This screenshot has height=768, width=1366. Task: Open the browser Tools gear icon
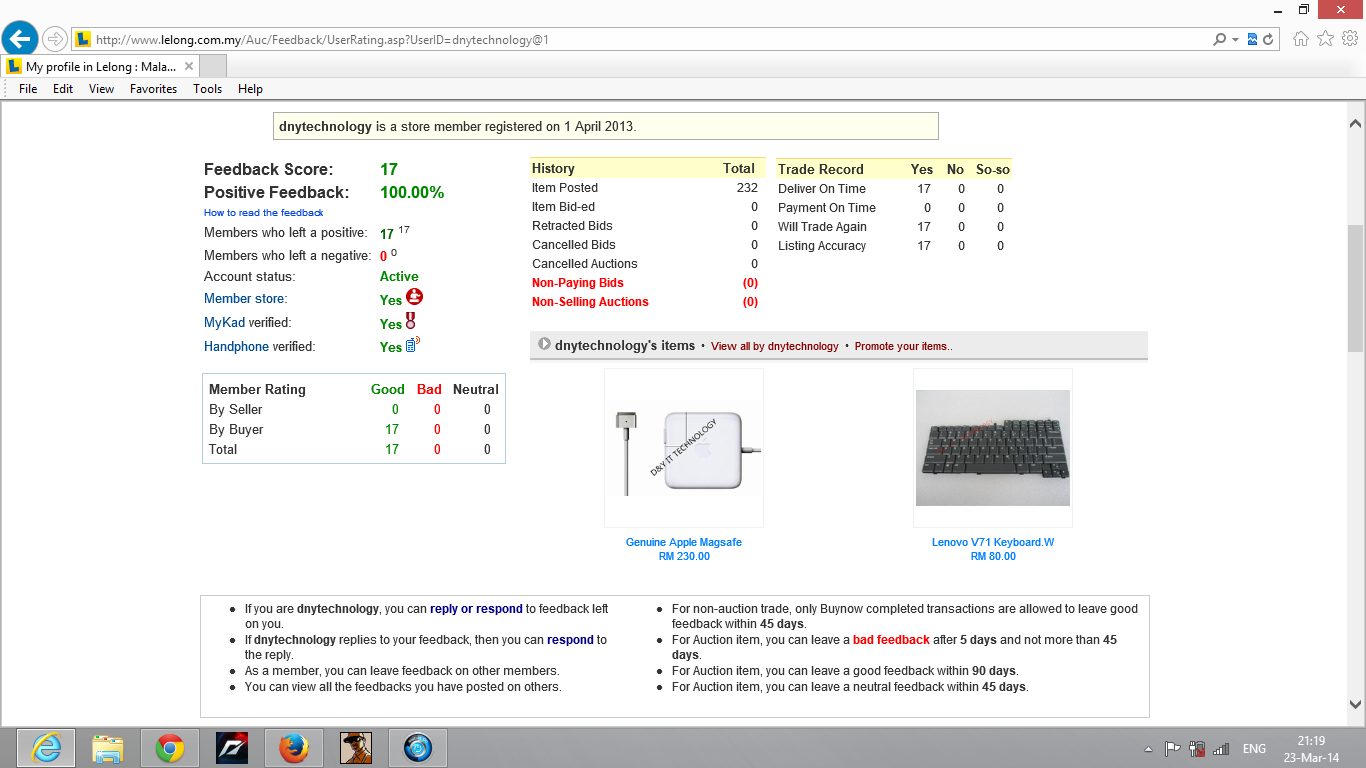tap(1349, 39)
